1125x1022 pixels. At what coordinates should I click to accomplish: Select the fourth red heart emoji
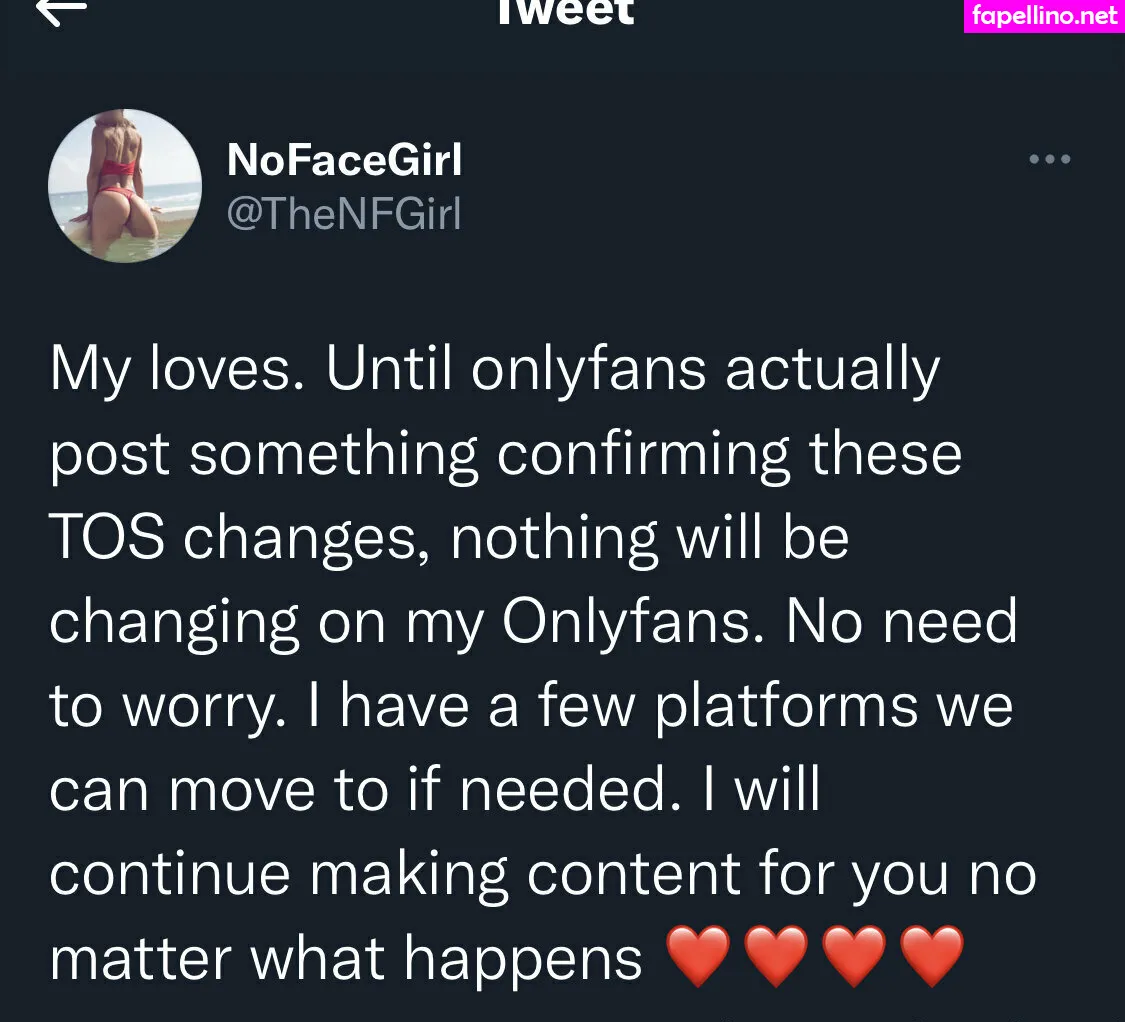point(932,956)
